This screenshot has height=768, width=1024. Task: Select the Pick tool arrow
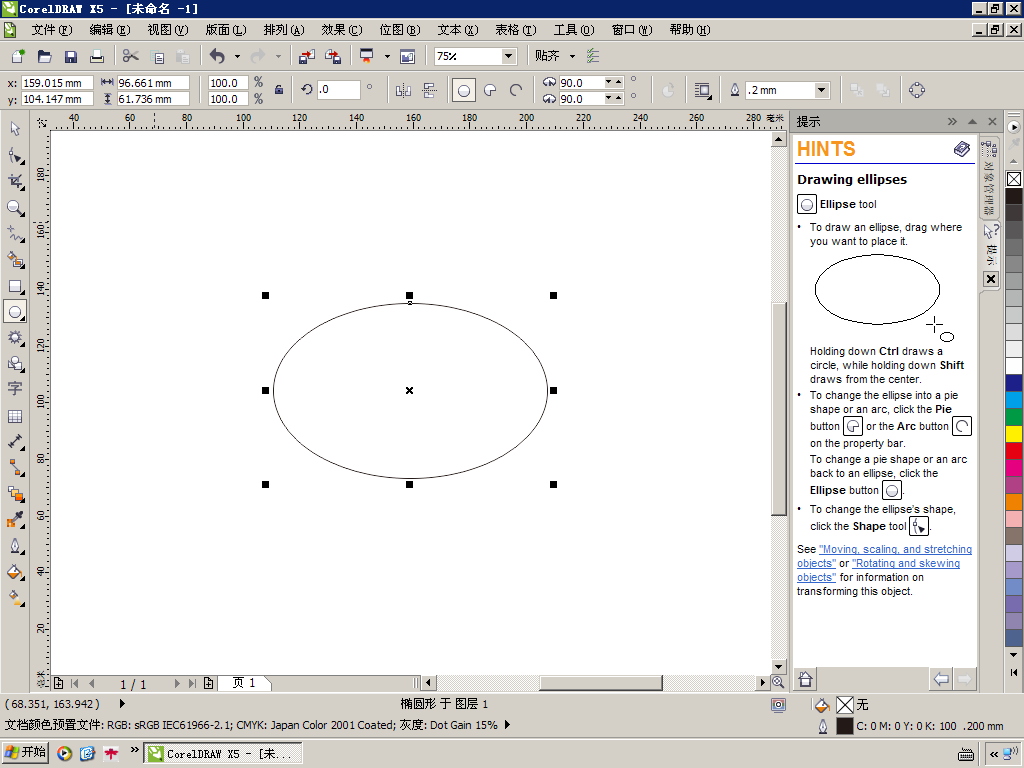point(15,129)
